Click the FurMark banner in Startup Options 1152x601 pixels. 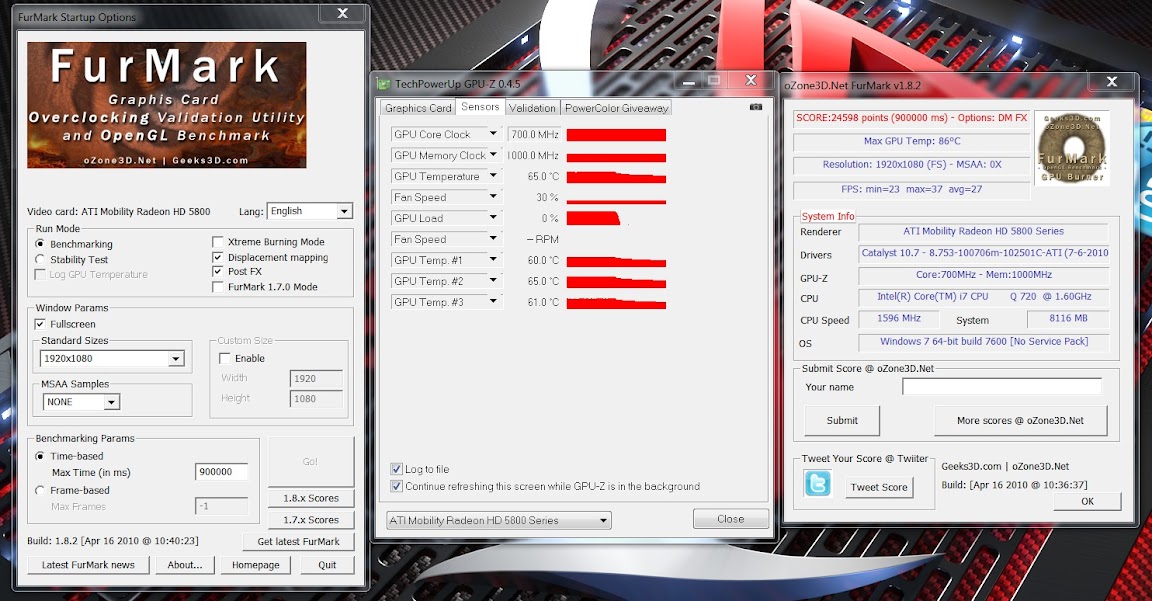pos(167,105)
